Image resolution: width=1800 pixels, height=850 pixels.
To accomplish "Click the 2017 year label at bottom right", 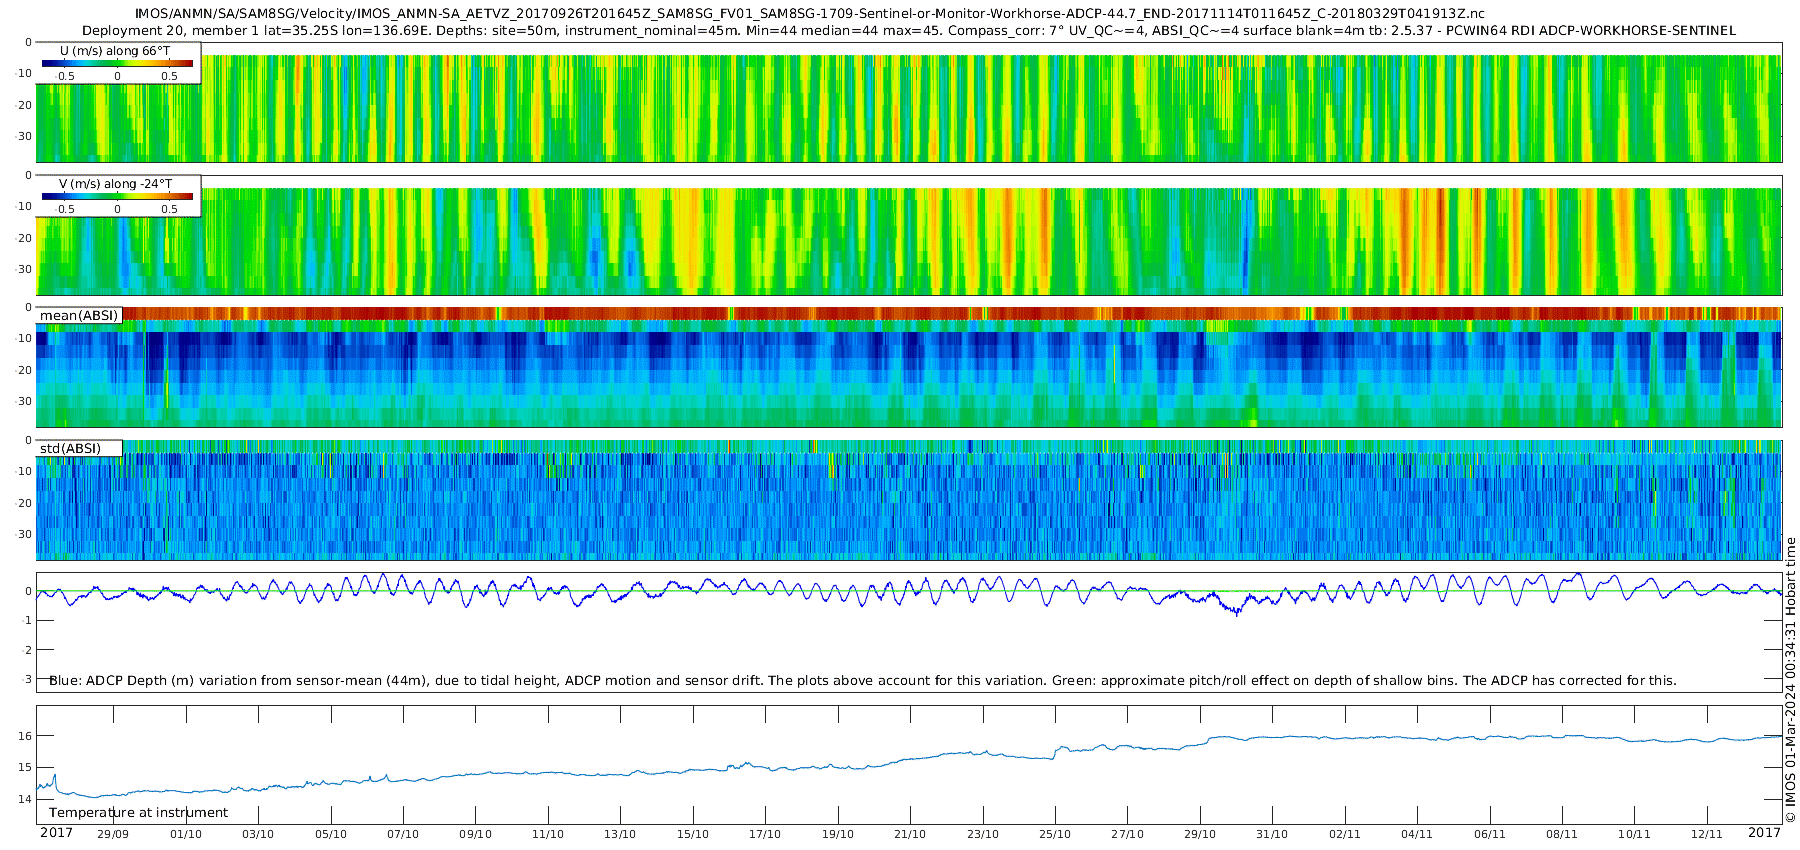I will click(x=1764, y=833).
